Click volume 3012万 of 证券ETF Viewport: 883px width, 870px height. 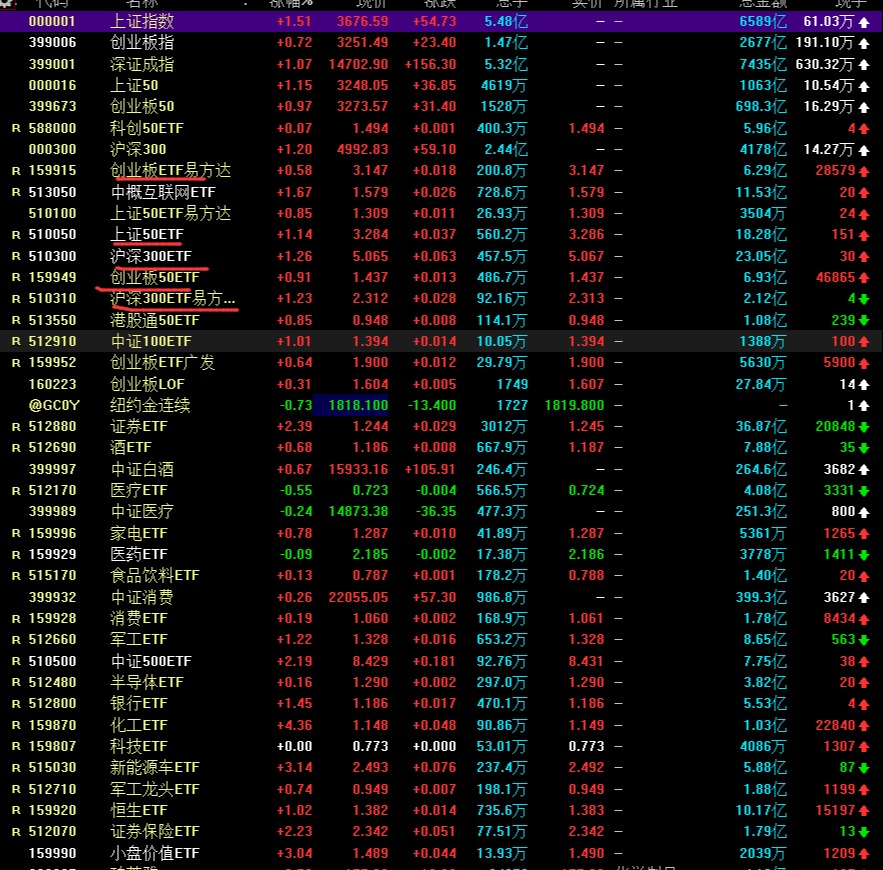coord(503,427)
